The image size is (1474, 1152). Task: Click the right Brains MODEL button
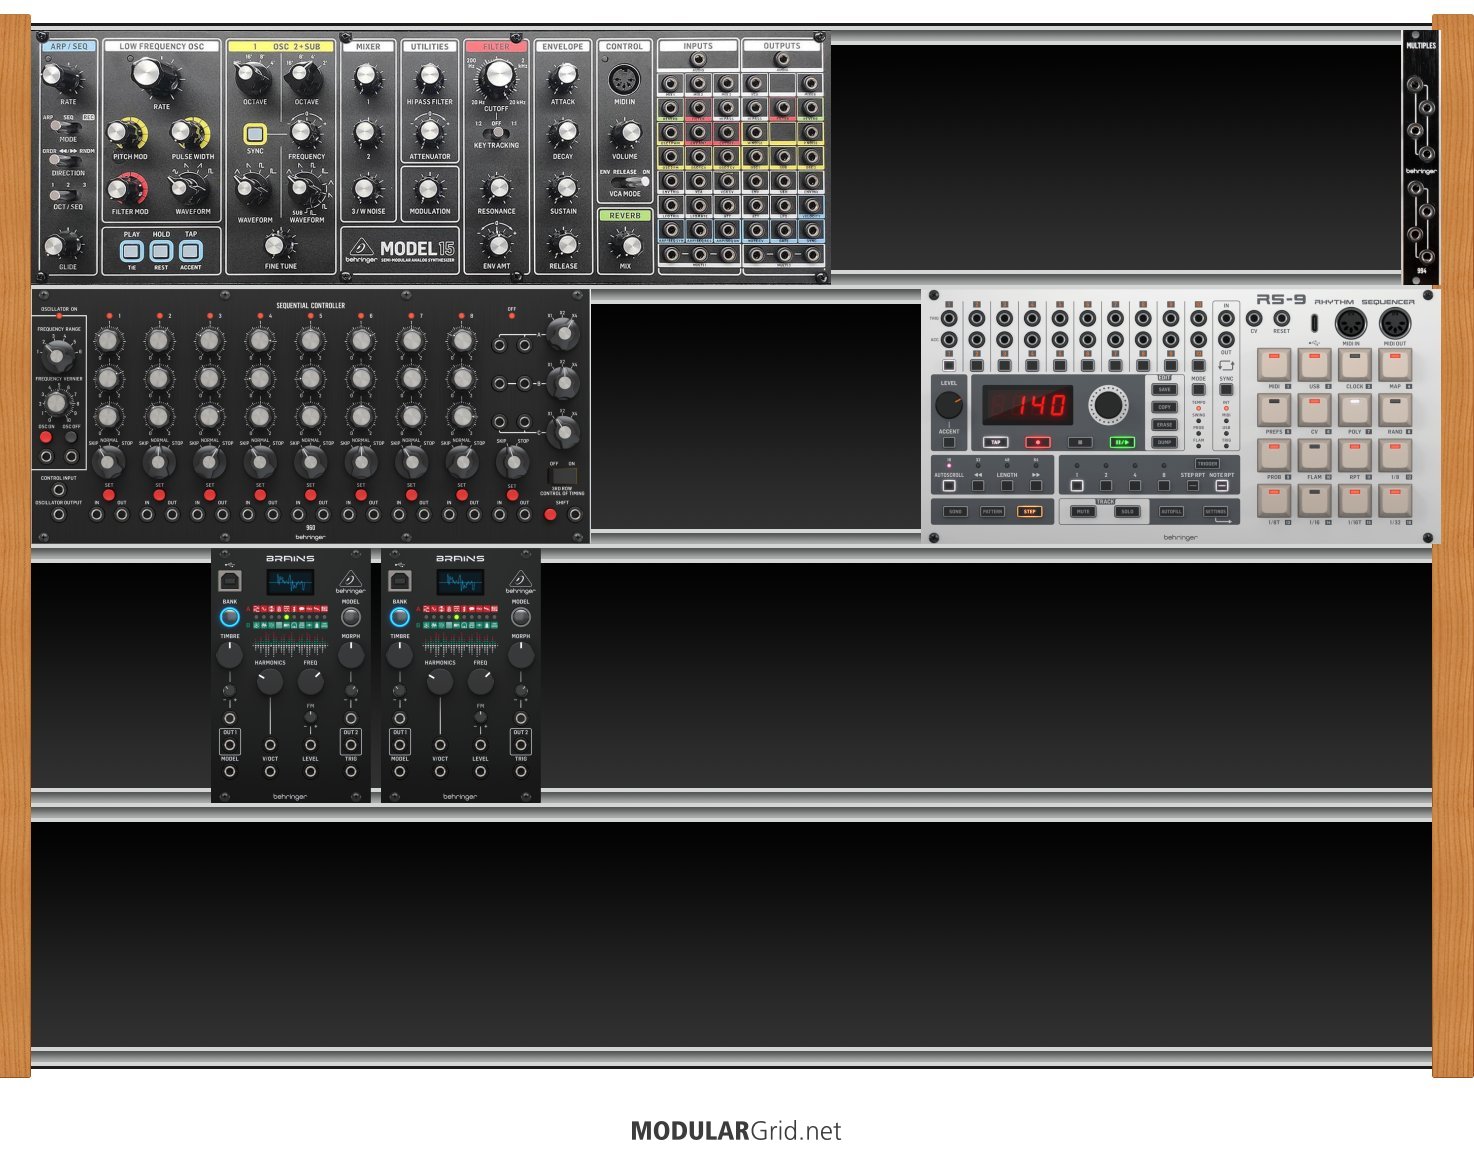pyautogui.click(x=520, y=617)
